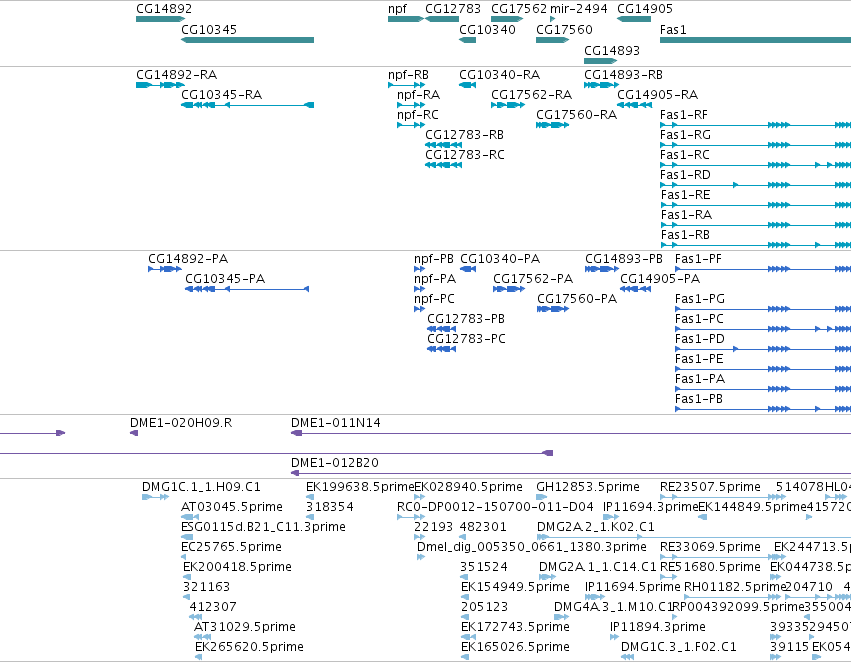Click the Fas1-PB protein label
This screenshot has width=851, height=662.
(x=698, y=399)
